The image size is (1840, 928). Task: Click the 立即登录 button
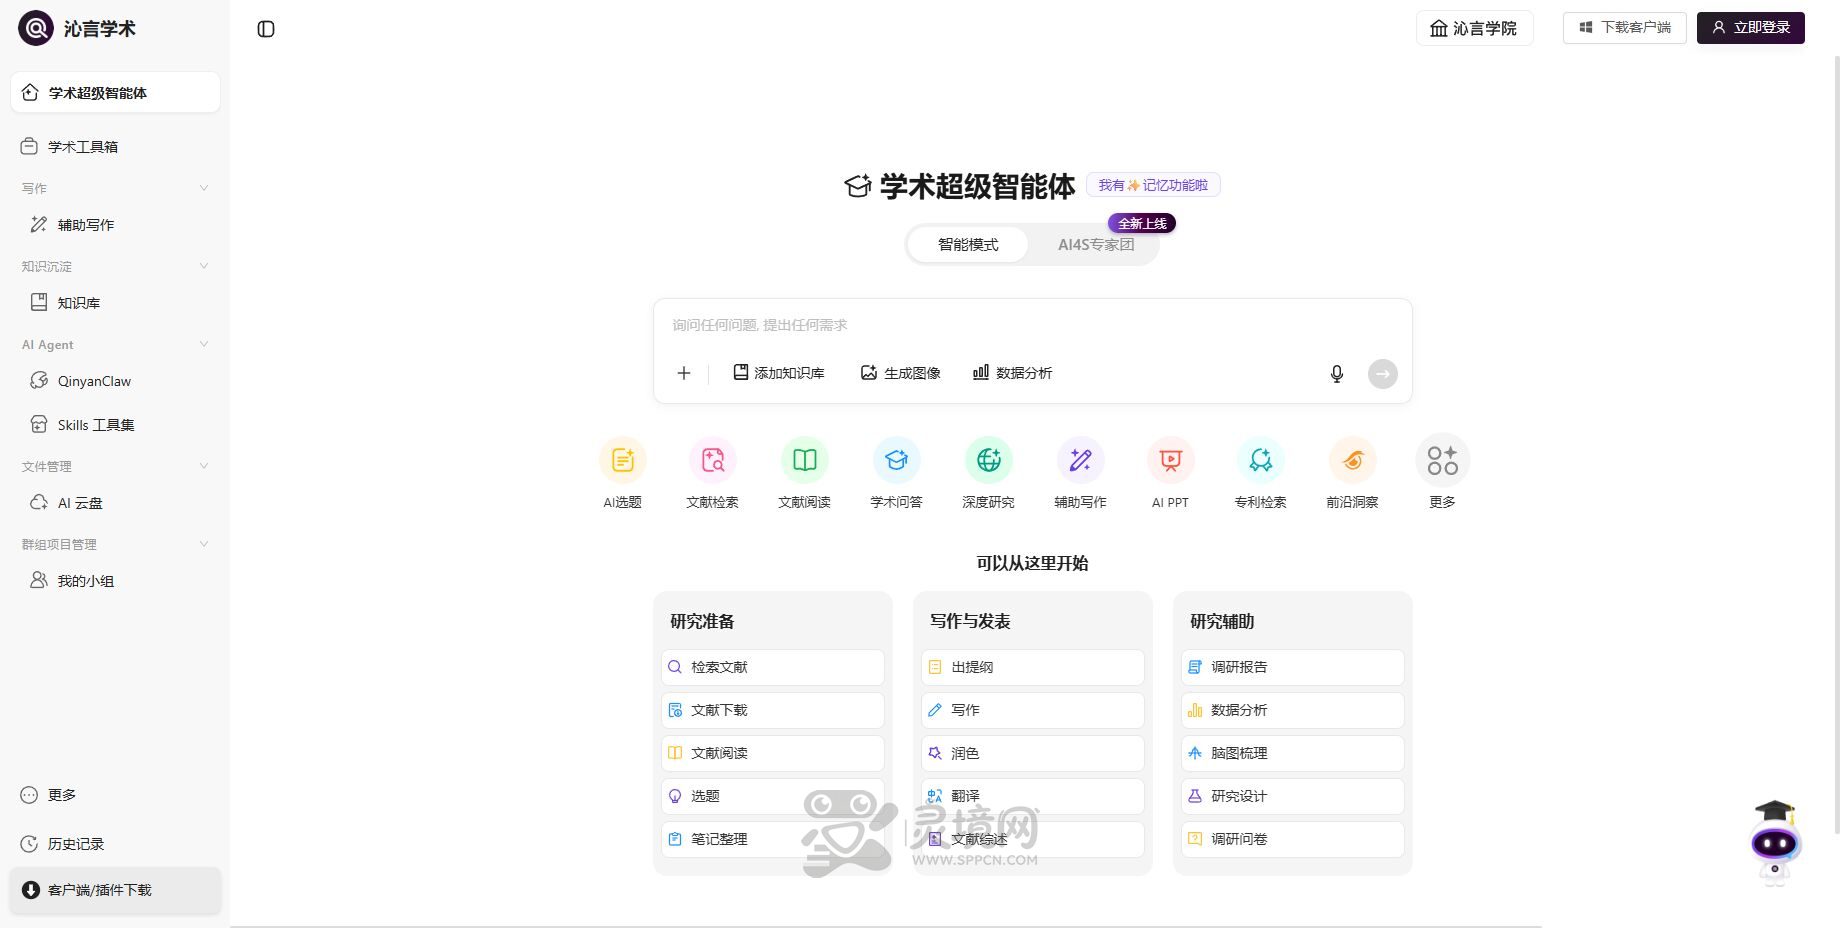click(x=1750, y=28)
